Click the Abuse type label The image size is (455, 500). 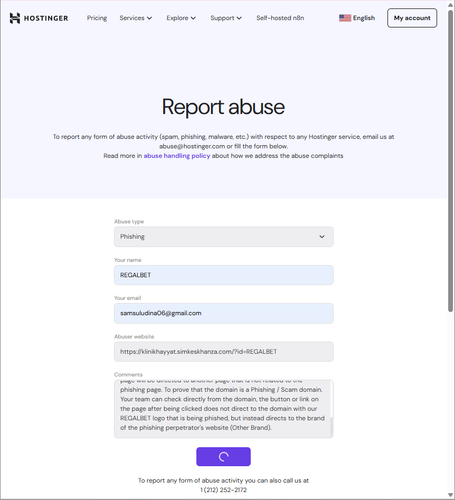tap(129, 221)
